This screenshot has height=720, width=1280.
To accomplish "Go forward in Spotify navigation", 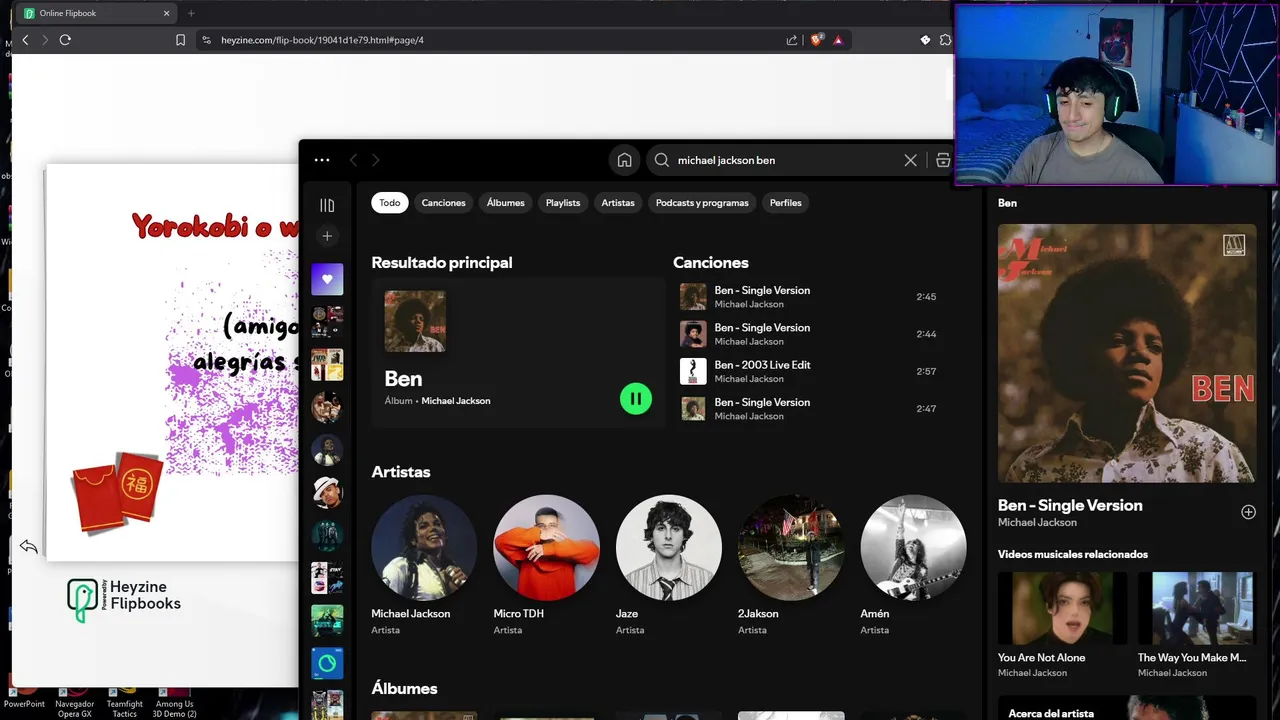I will [376, 160].
